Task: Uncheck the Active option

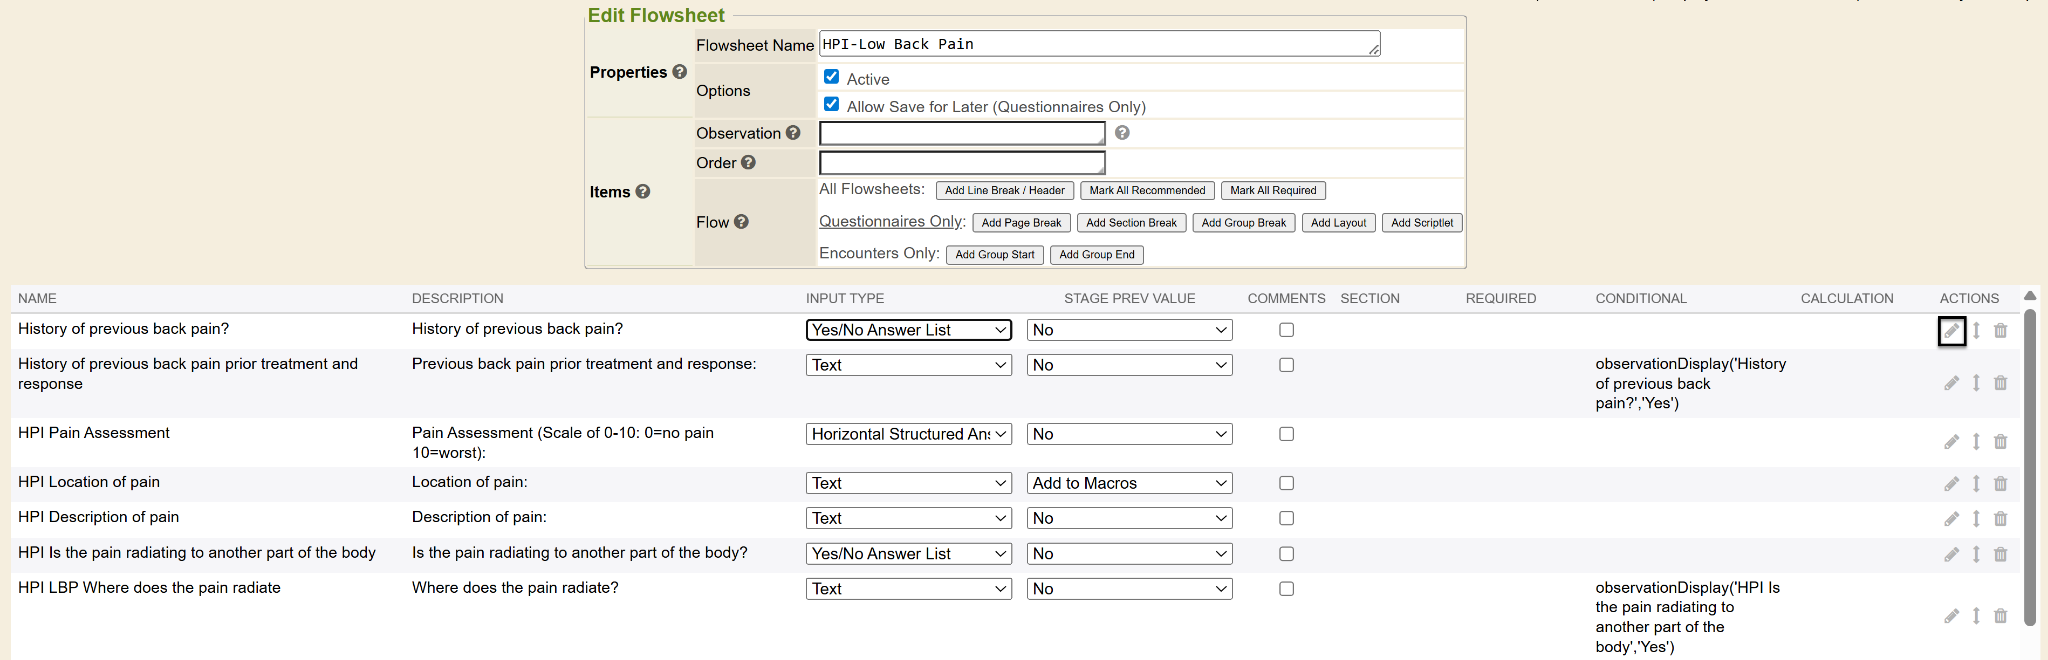Action: click(x=831, y=77)
